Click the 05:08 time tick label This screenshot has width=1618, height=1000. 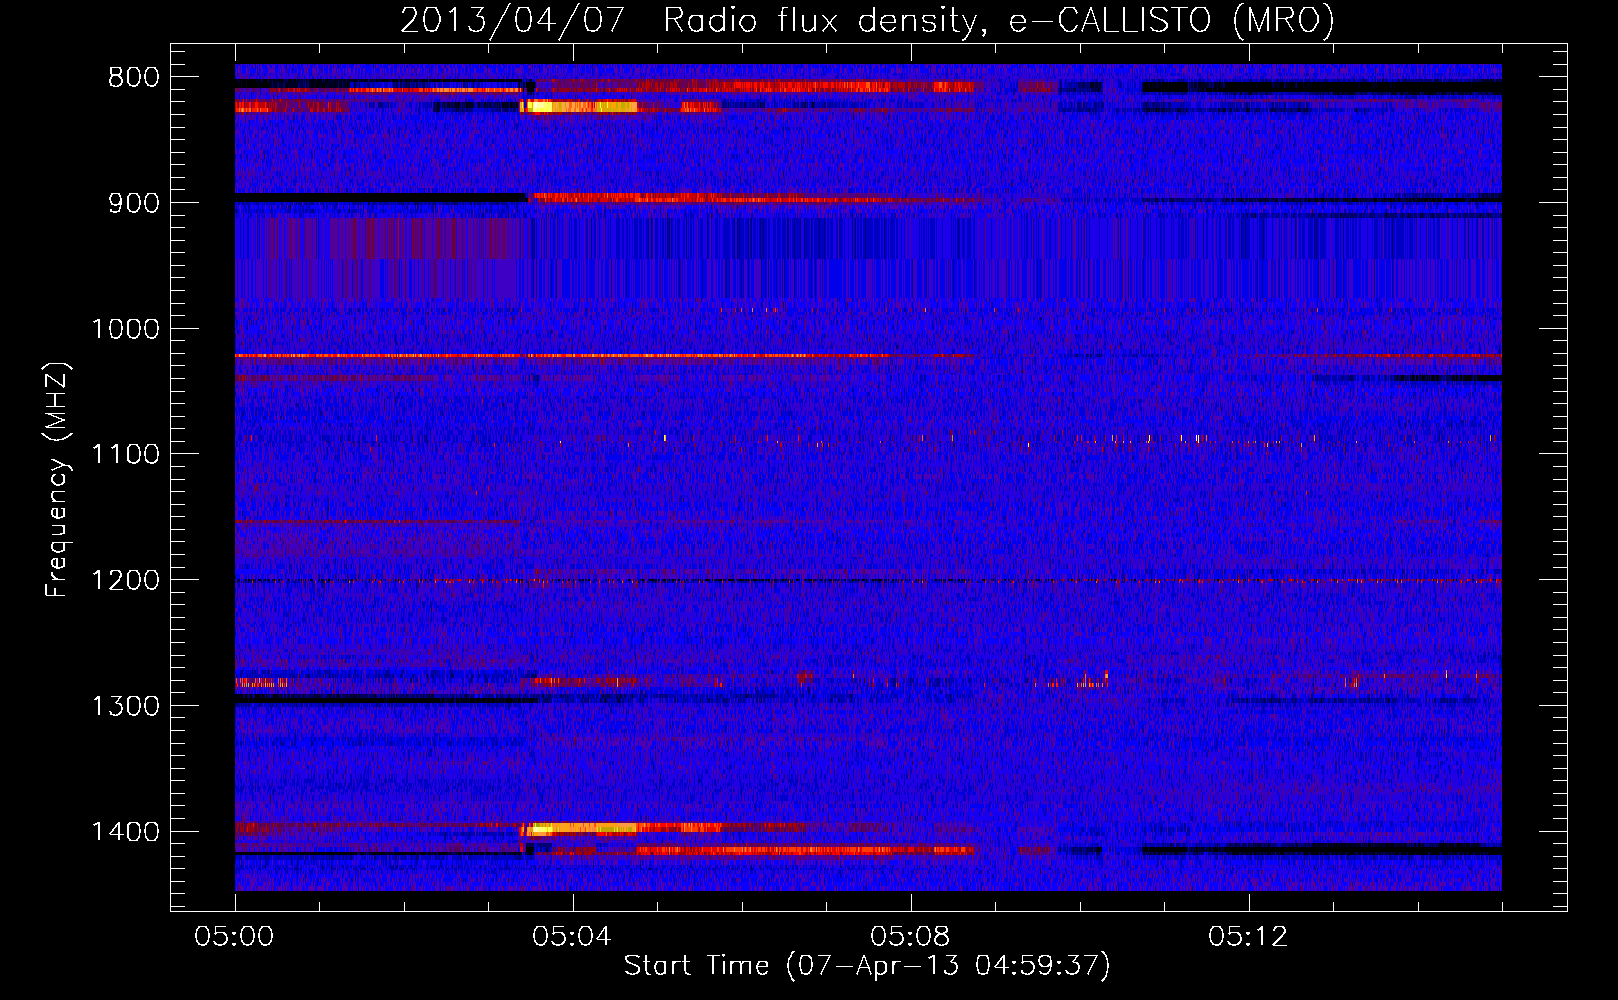[910, 937]
